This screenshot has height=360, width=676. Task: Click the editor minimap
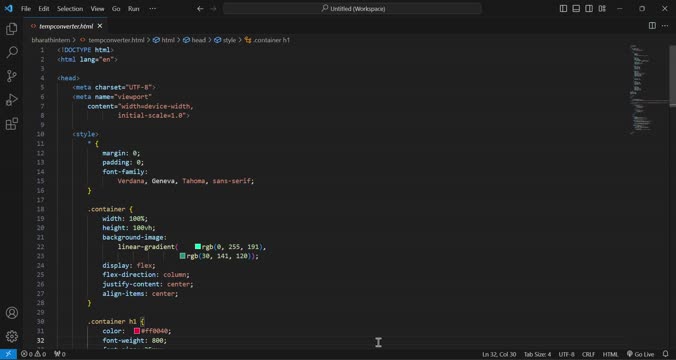pyautogui.click(x=647, y=91)
